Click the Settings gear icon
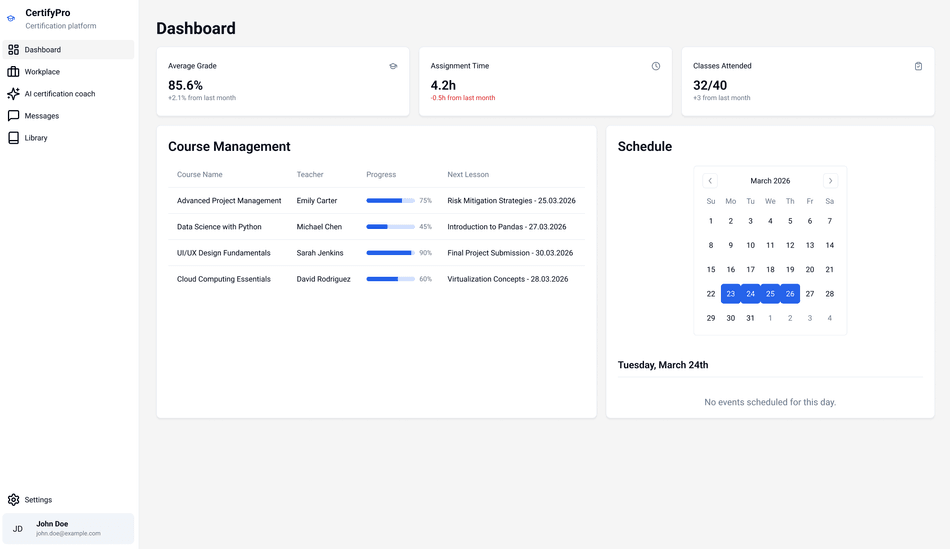Image resolution: width=950 pixels, height=549 pixels. (x=13, y=500)
